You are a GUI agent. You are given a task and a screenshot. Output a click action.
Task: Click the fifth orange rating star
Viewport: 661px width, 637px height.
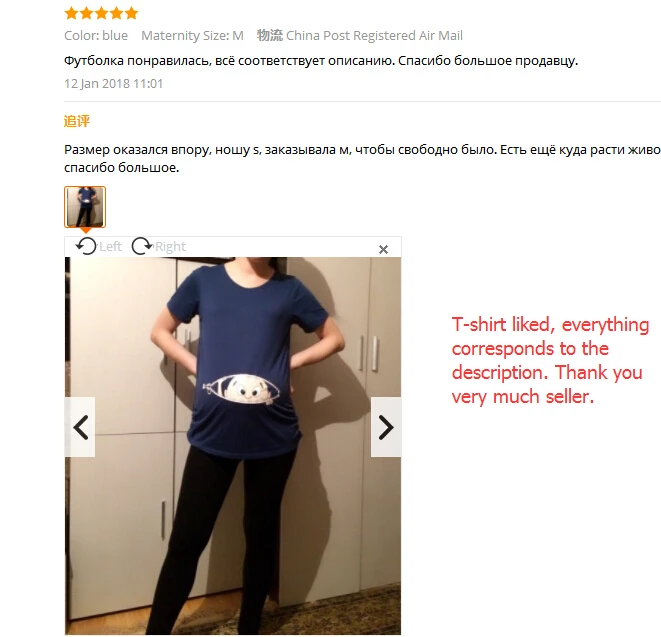pyautogui.click(x=132, y=13)
